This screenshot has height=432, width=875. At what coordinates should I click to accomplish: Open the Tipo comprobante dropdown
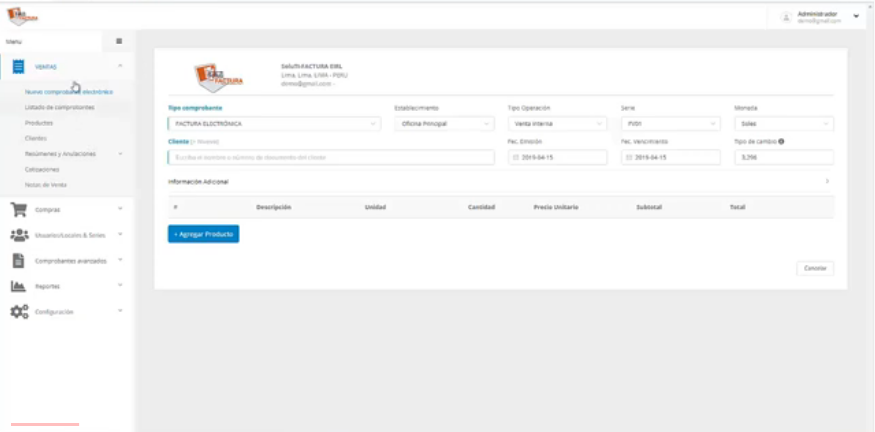(274, 124)
